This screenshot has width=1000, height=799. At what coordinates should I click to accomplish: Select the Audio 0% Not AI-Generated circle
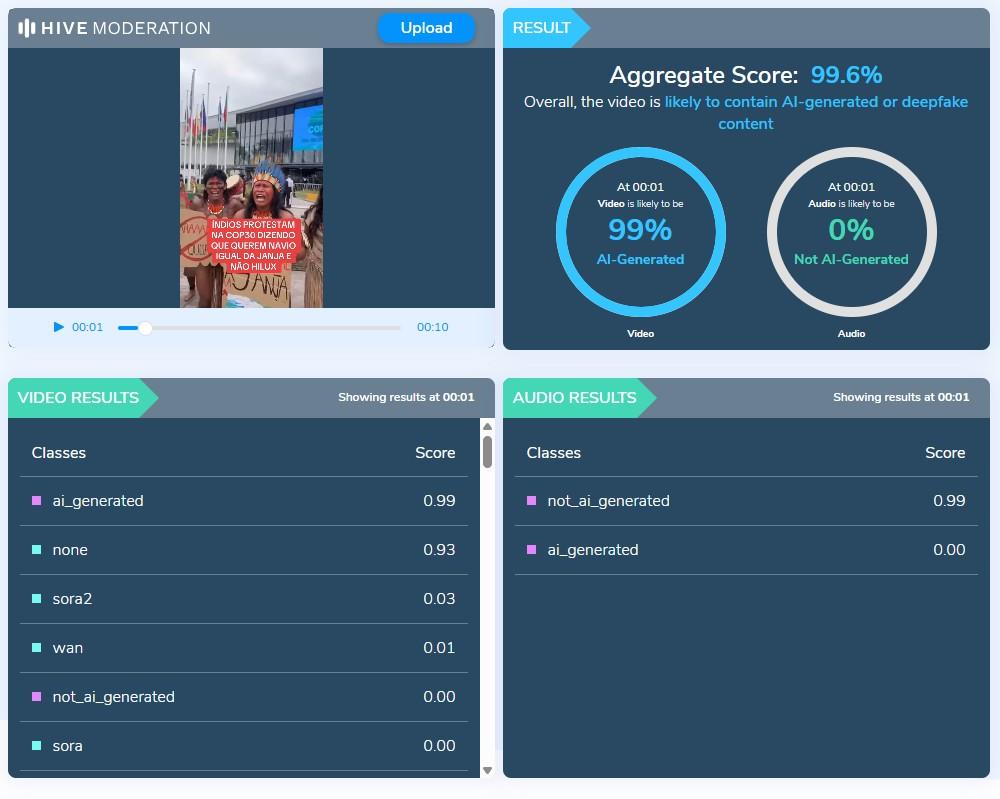click(x=851, y=232)
